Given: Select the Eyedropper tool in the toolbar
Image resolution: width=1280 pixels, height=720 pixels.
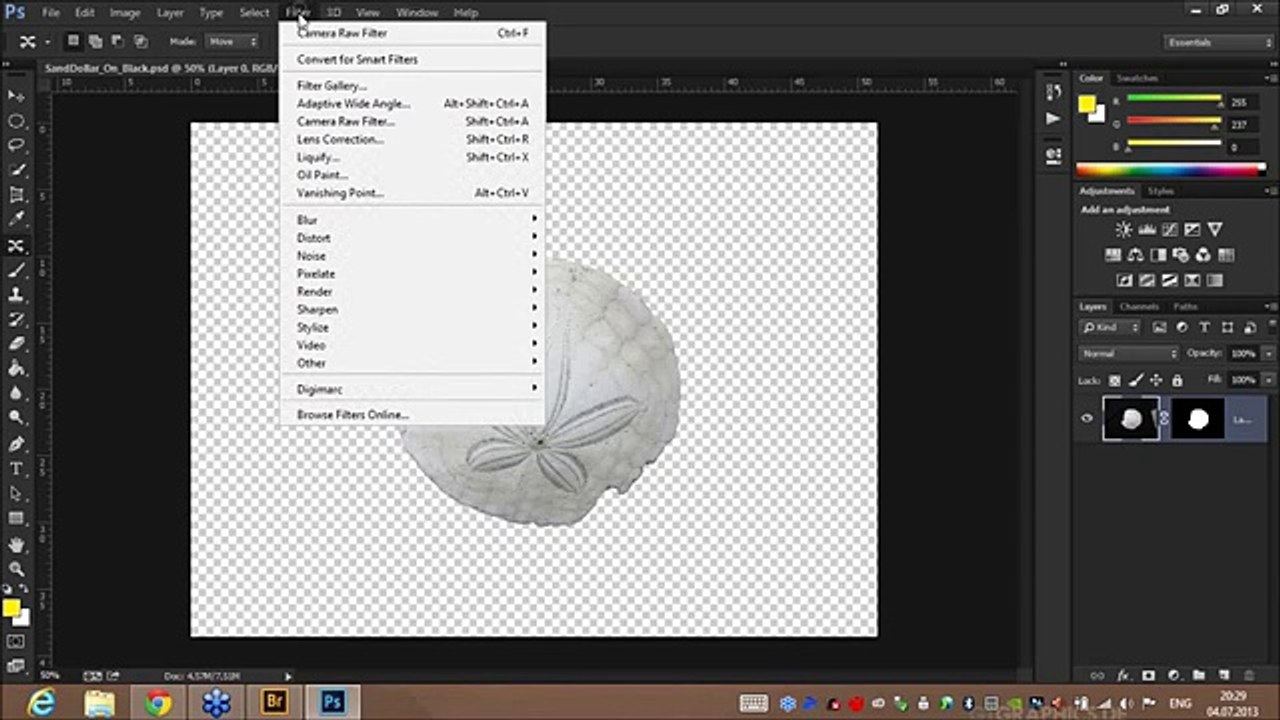Looking at the screenshot, I should coord(16,220).
